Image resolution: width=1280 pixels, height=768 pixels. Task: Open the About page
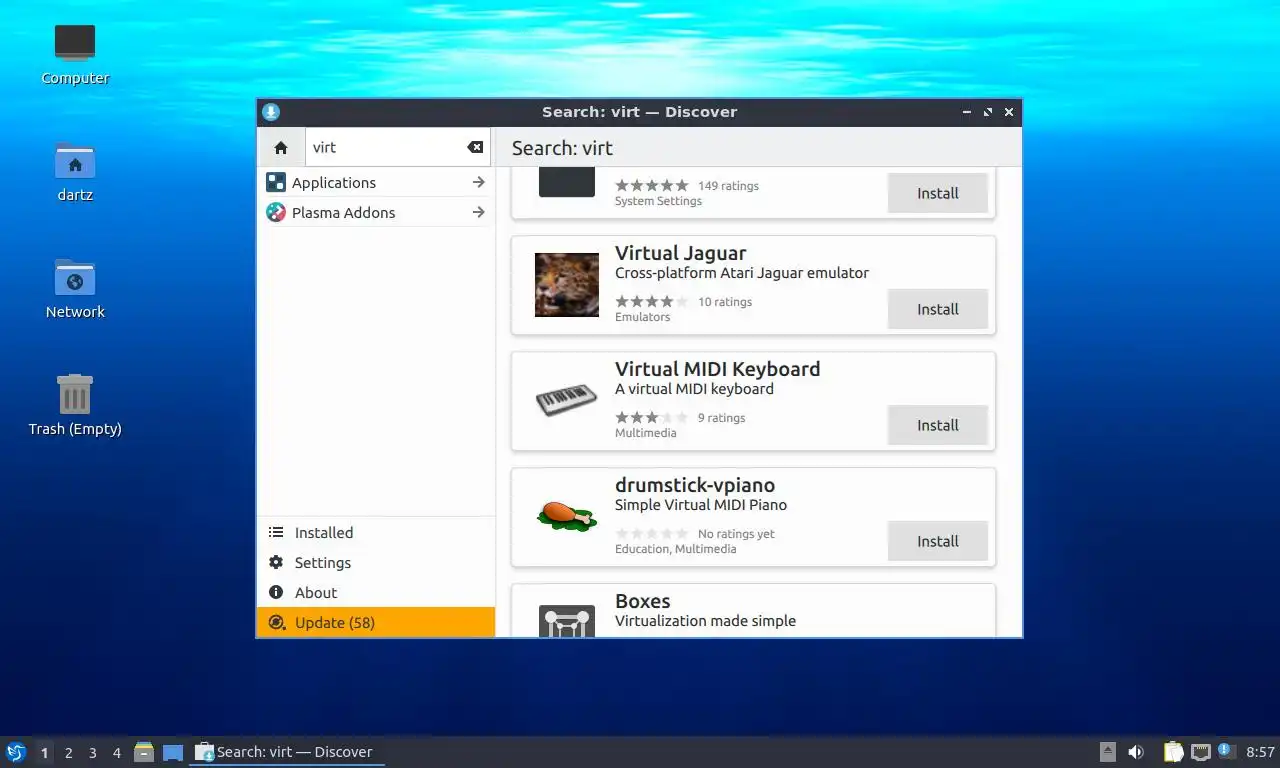376,593
